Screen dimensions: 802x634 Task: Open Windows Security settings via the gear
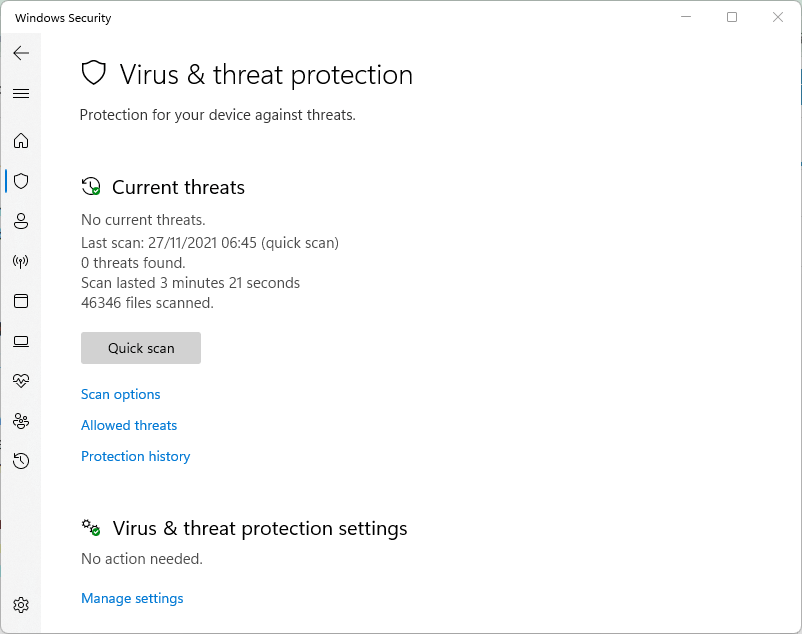[x=21, y=605]
